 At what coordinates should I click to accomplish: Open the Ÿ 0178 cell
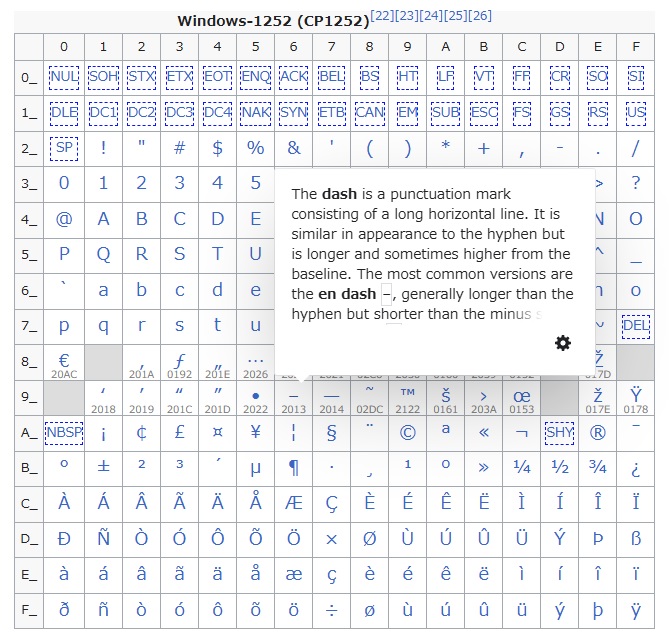coord(636,398)
